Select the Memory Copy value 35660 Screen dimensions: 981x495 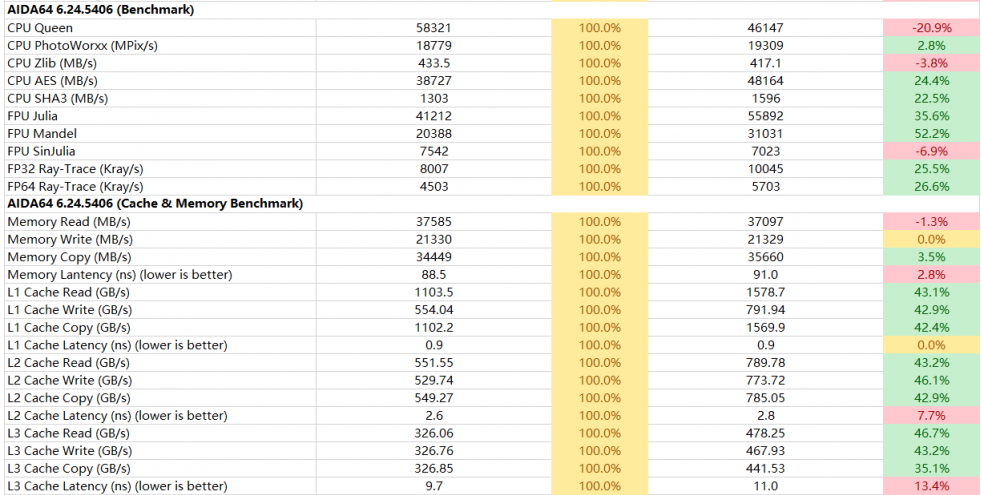point(765,257)
